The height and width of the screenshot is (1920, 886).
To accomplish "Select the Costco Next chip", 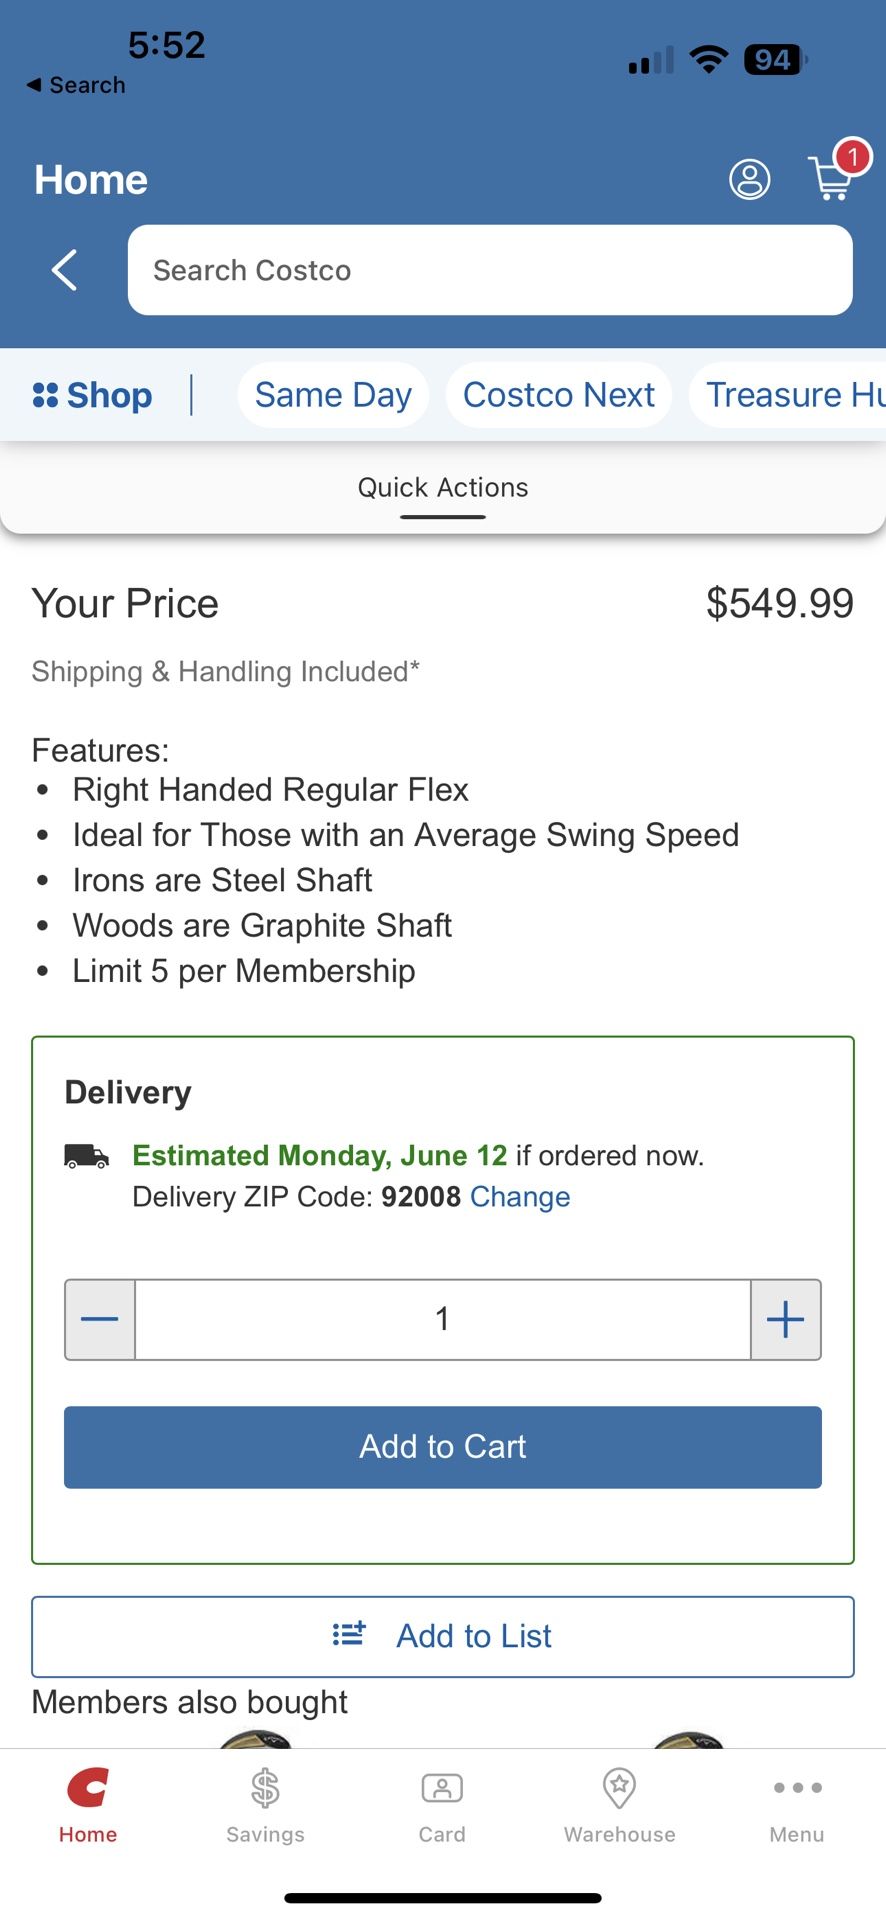I will [x=559, y=395].
